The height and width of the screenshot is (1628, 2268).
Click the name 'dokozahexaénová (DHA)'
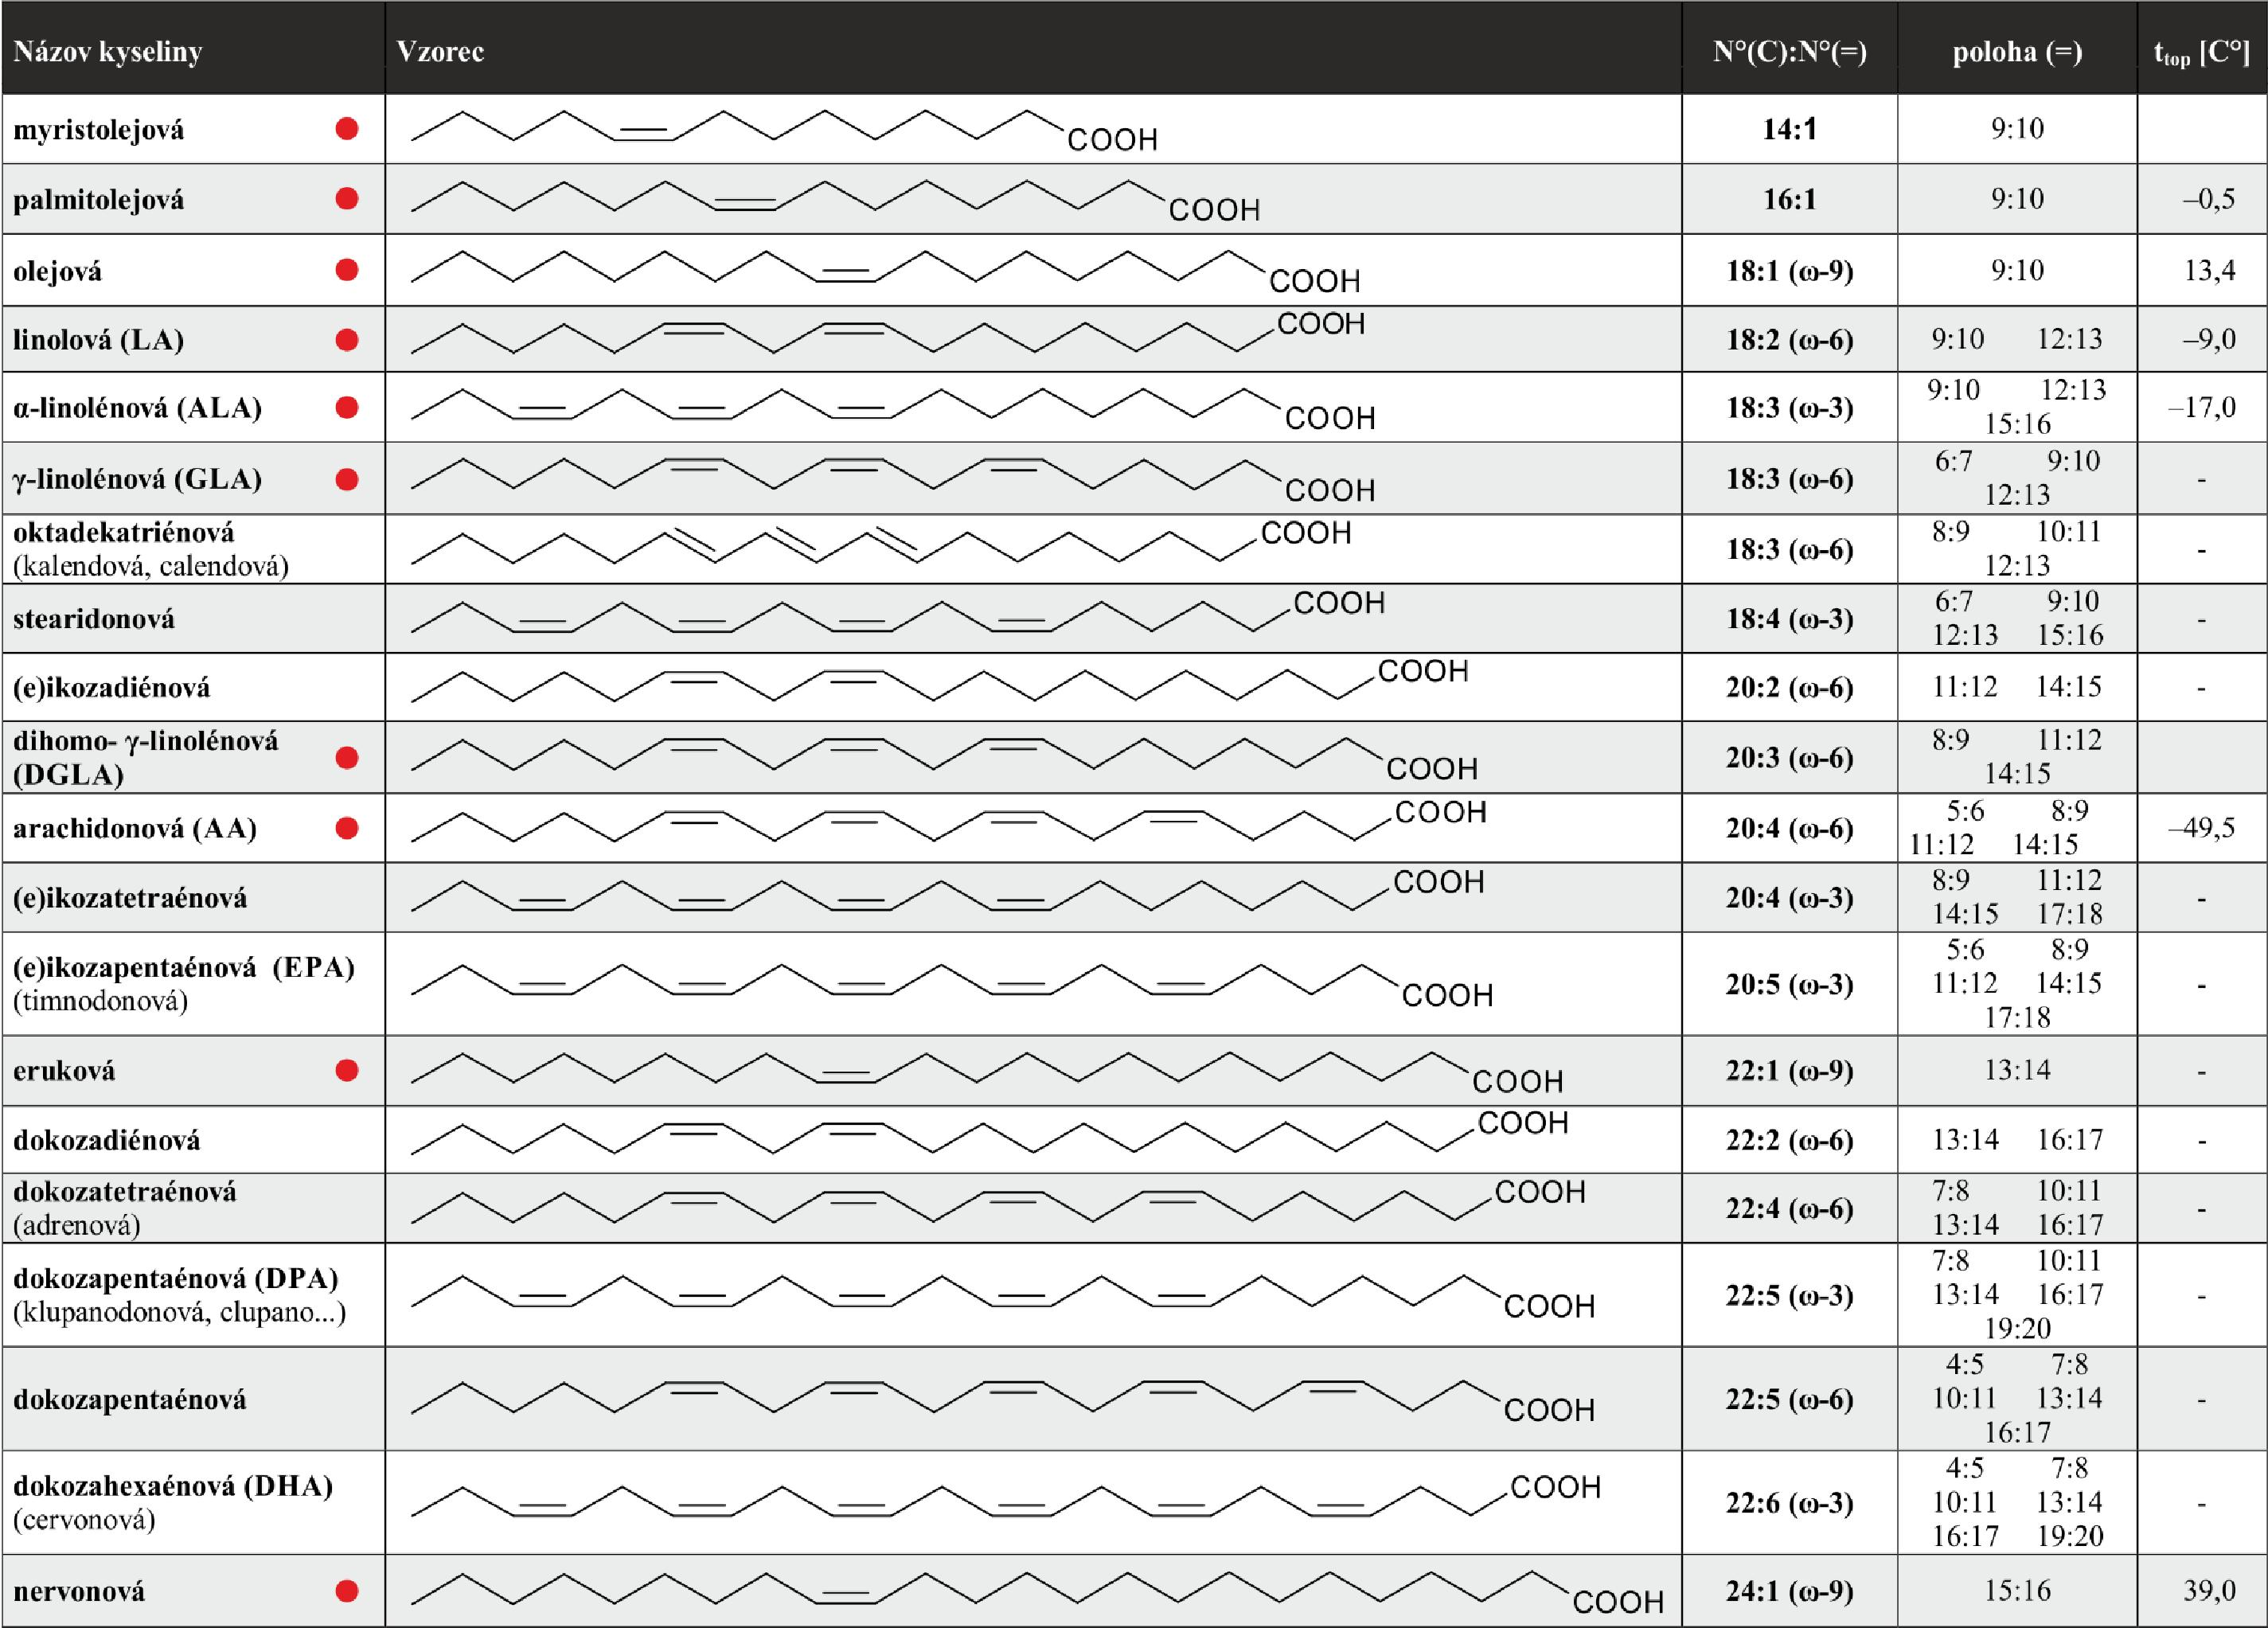tap(172, 1486)
